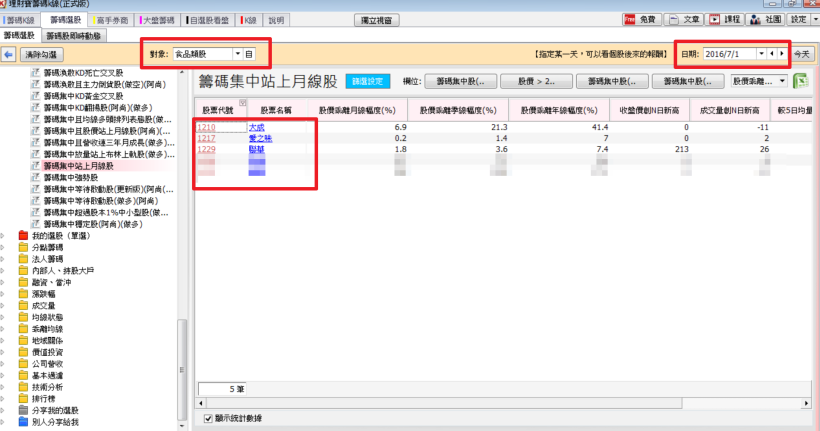Click the folder icon for 排行榜

tap(23, 399)
